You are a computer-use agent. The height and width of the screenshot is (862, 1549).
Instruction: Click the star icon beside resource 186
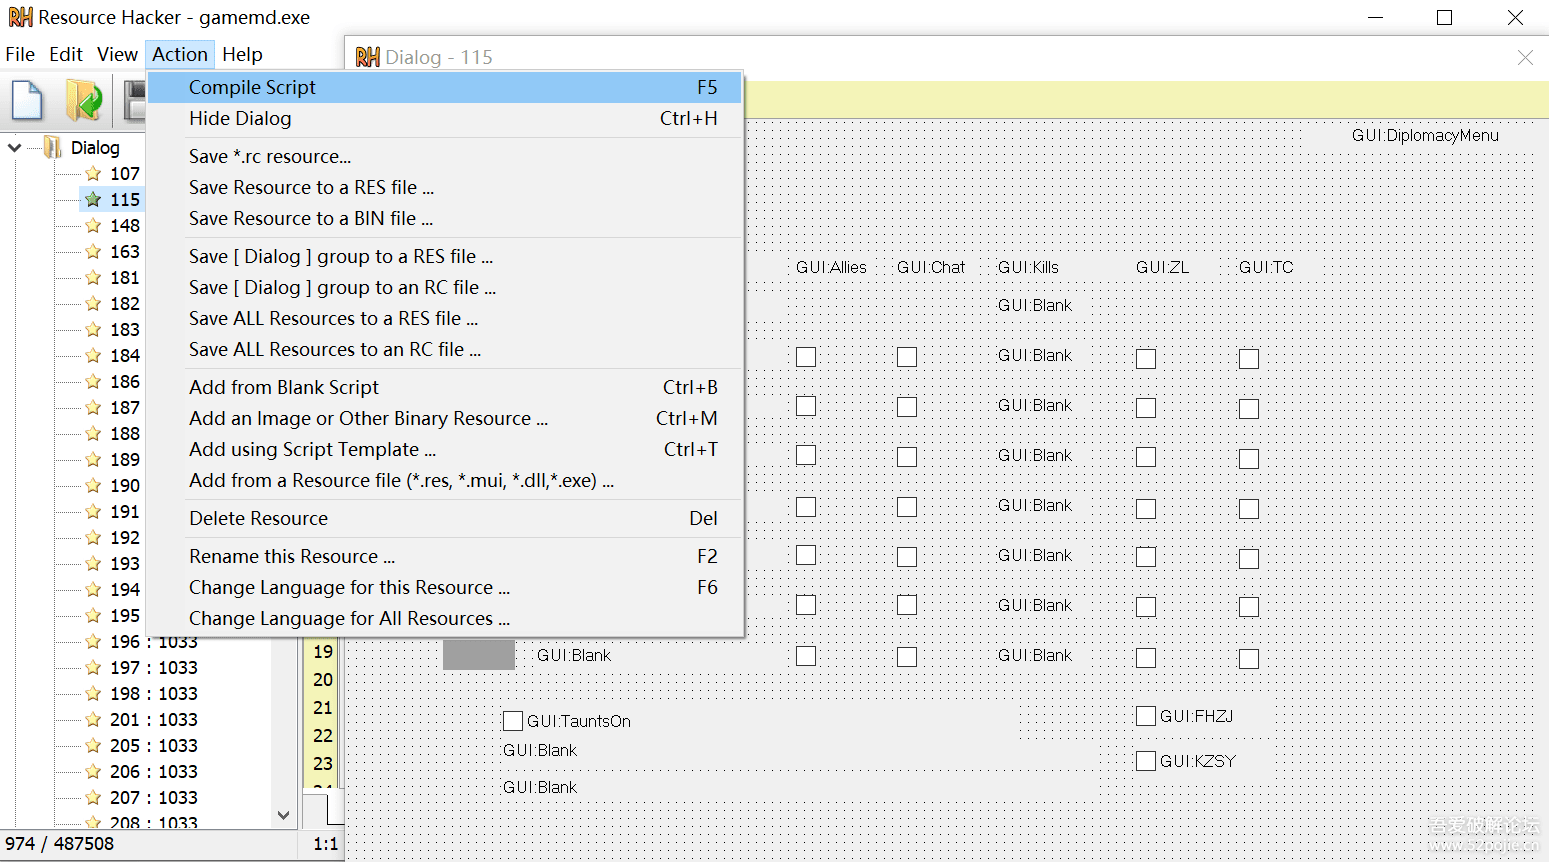[93, 382]
